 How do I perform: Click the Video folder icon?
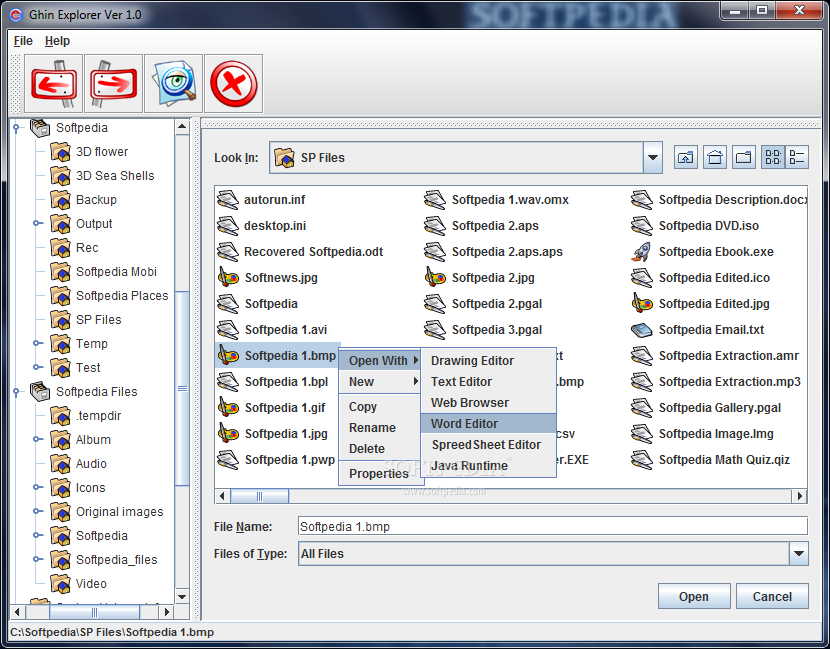[x=60, y=584]
